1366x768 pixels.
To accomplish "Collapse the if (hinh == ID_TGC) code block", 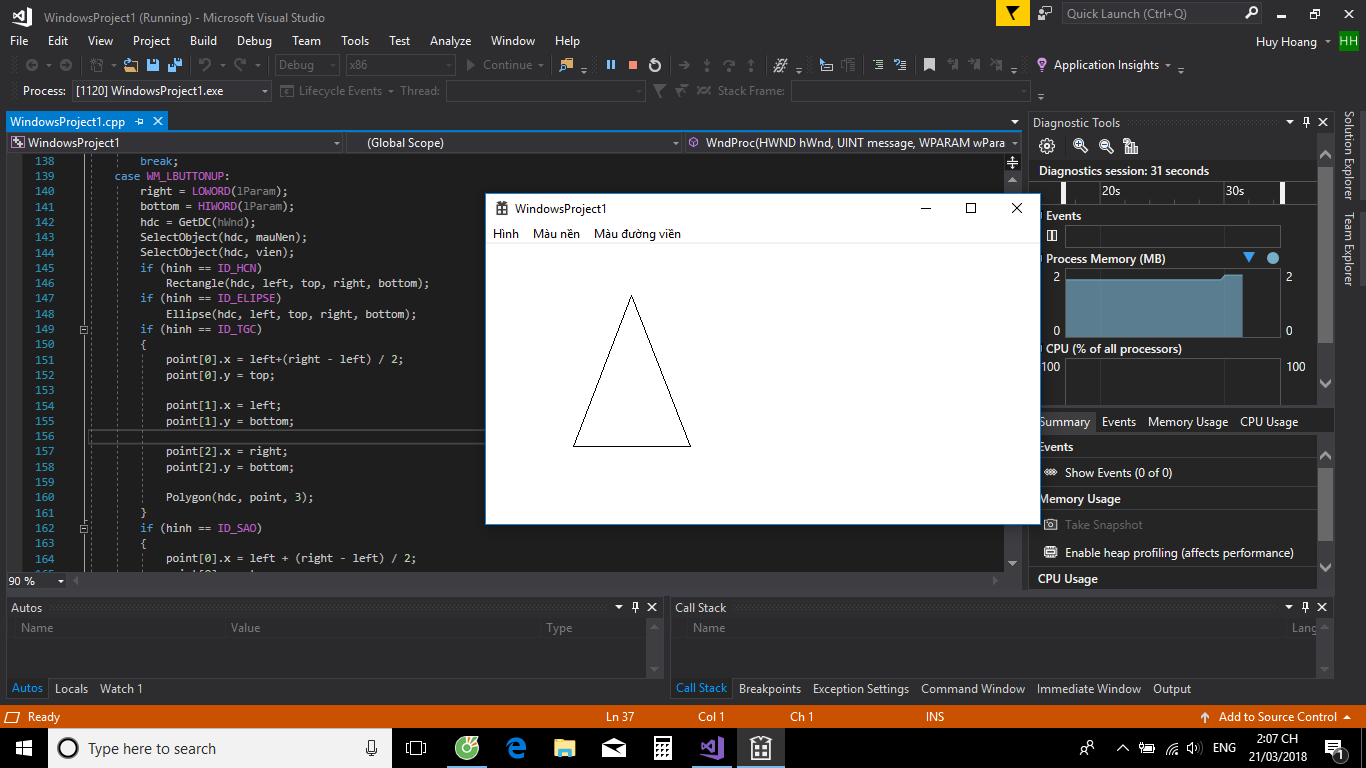I will (84, 329).
